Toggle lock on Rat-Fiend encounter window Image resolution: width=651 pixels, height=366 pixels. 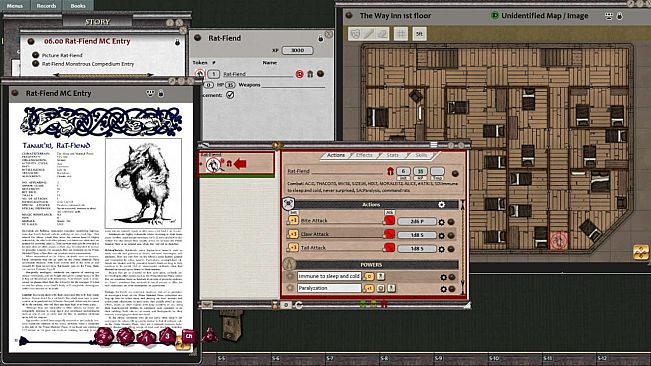click(x=320, y=38)
